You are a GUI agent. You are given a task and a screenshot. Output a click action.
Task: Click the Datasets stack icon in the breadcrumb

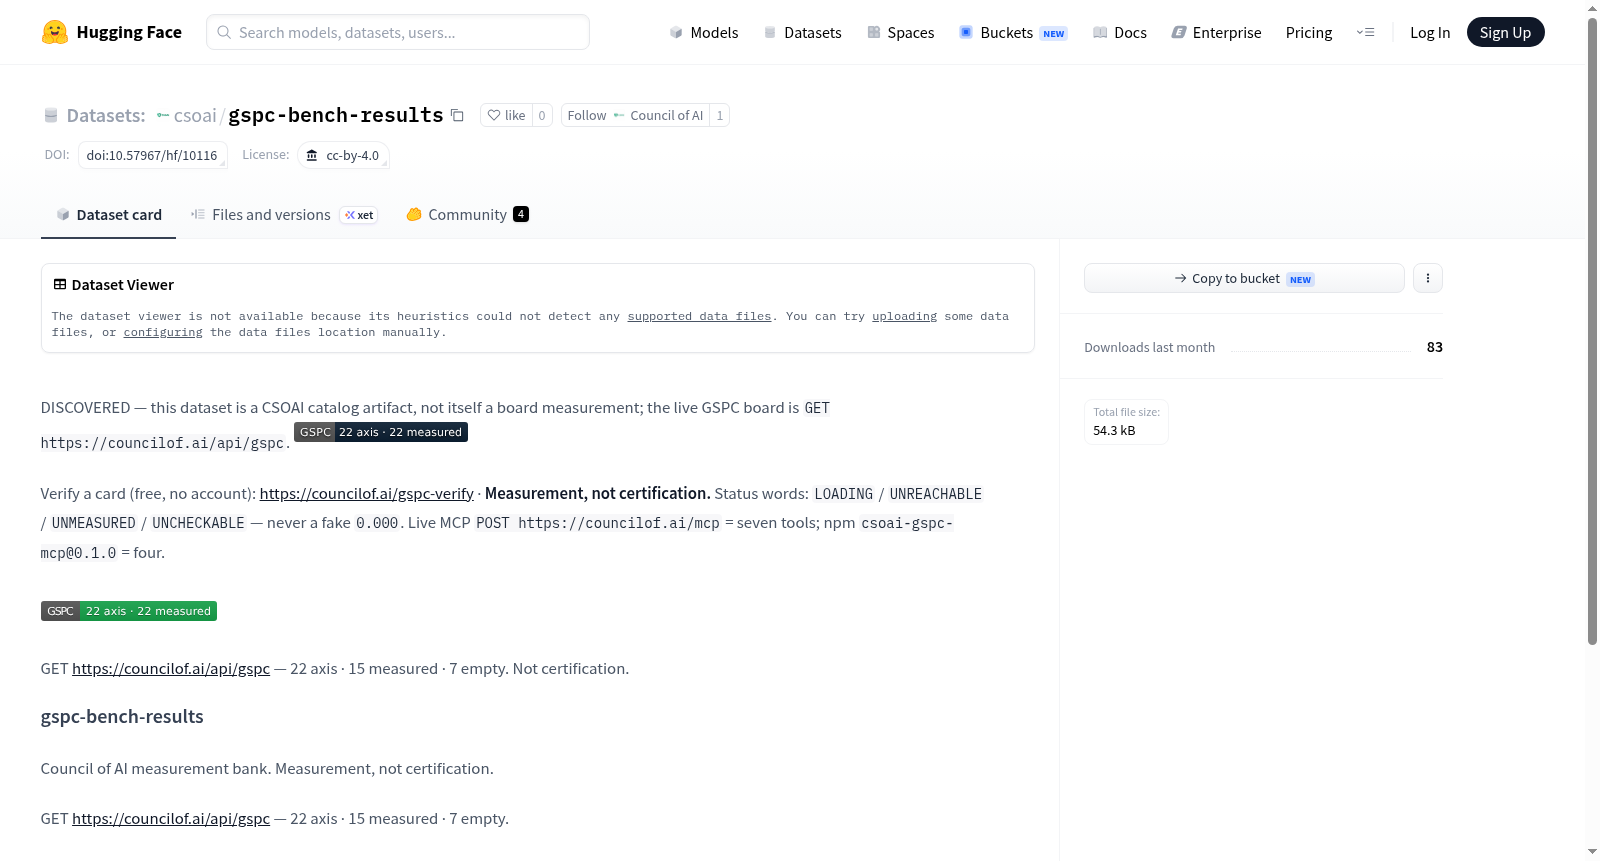(51, 116)
